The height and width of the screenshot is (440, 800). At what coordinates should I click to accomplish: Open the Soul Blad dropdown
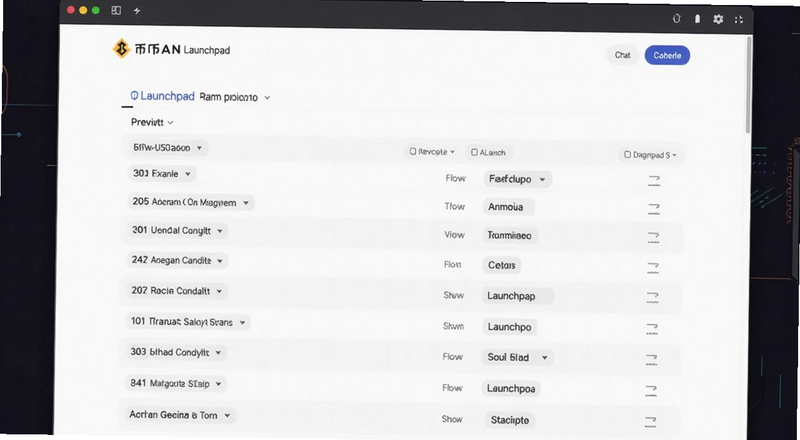click(517, 357)
